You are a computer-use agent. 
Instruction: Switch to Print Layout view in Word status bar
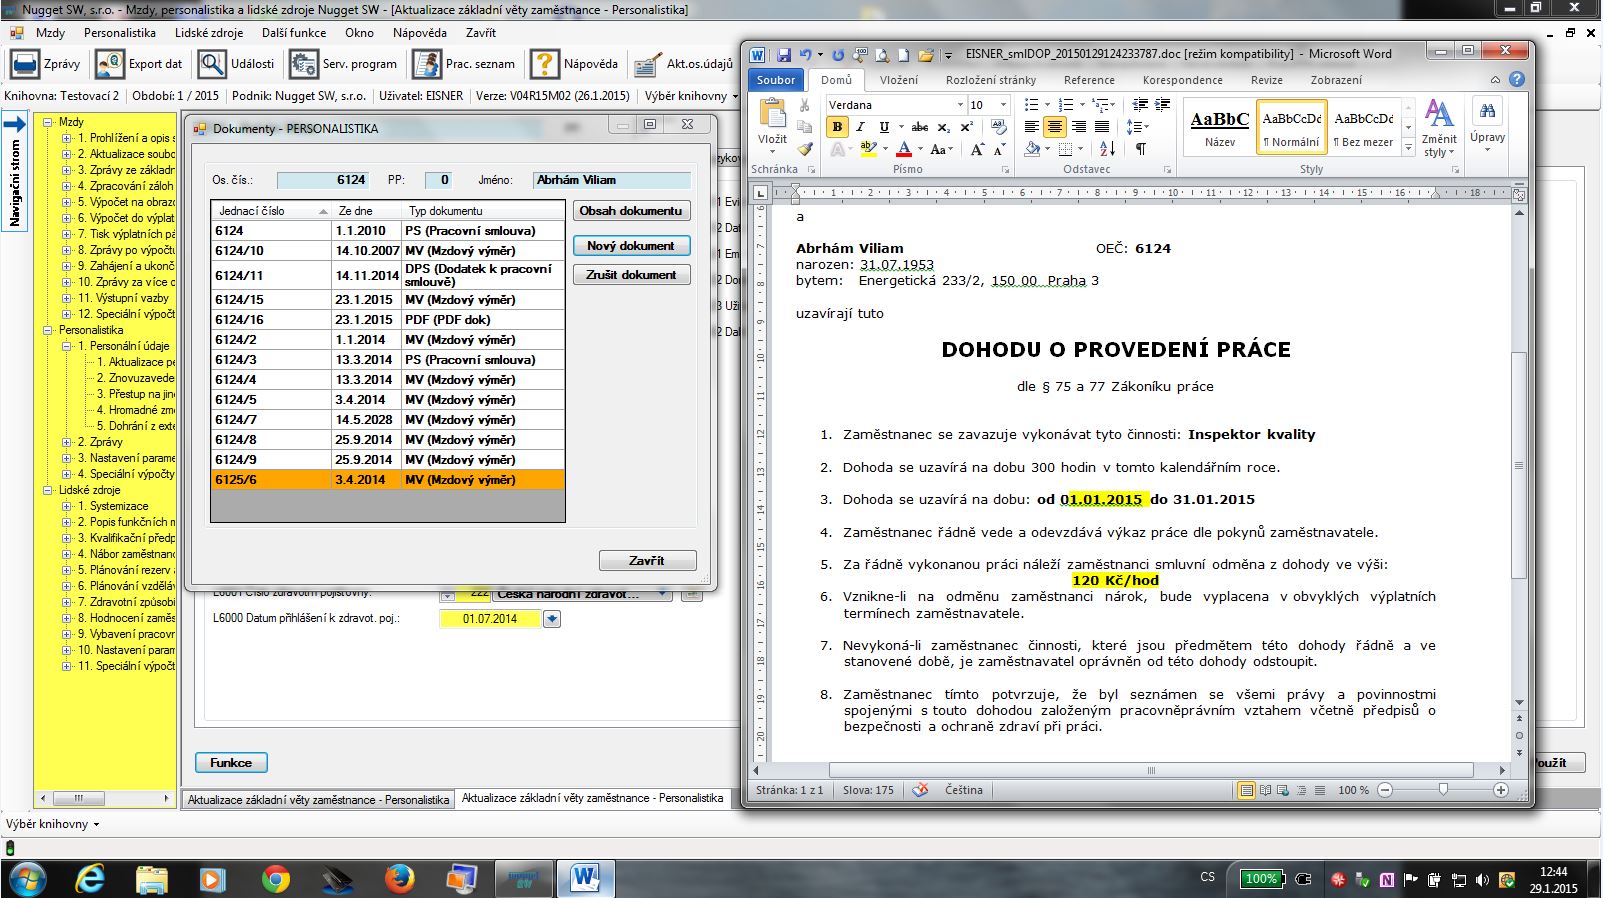(x=1246, y=790)
